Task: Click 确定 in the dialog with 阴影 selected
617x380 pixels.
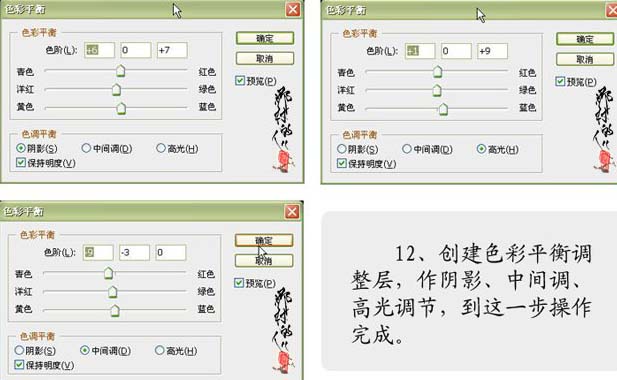Action: click(265, 38)
